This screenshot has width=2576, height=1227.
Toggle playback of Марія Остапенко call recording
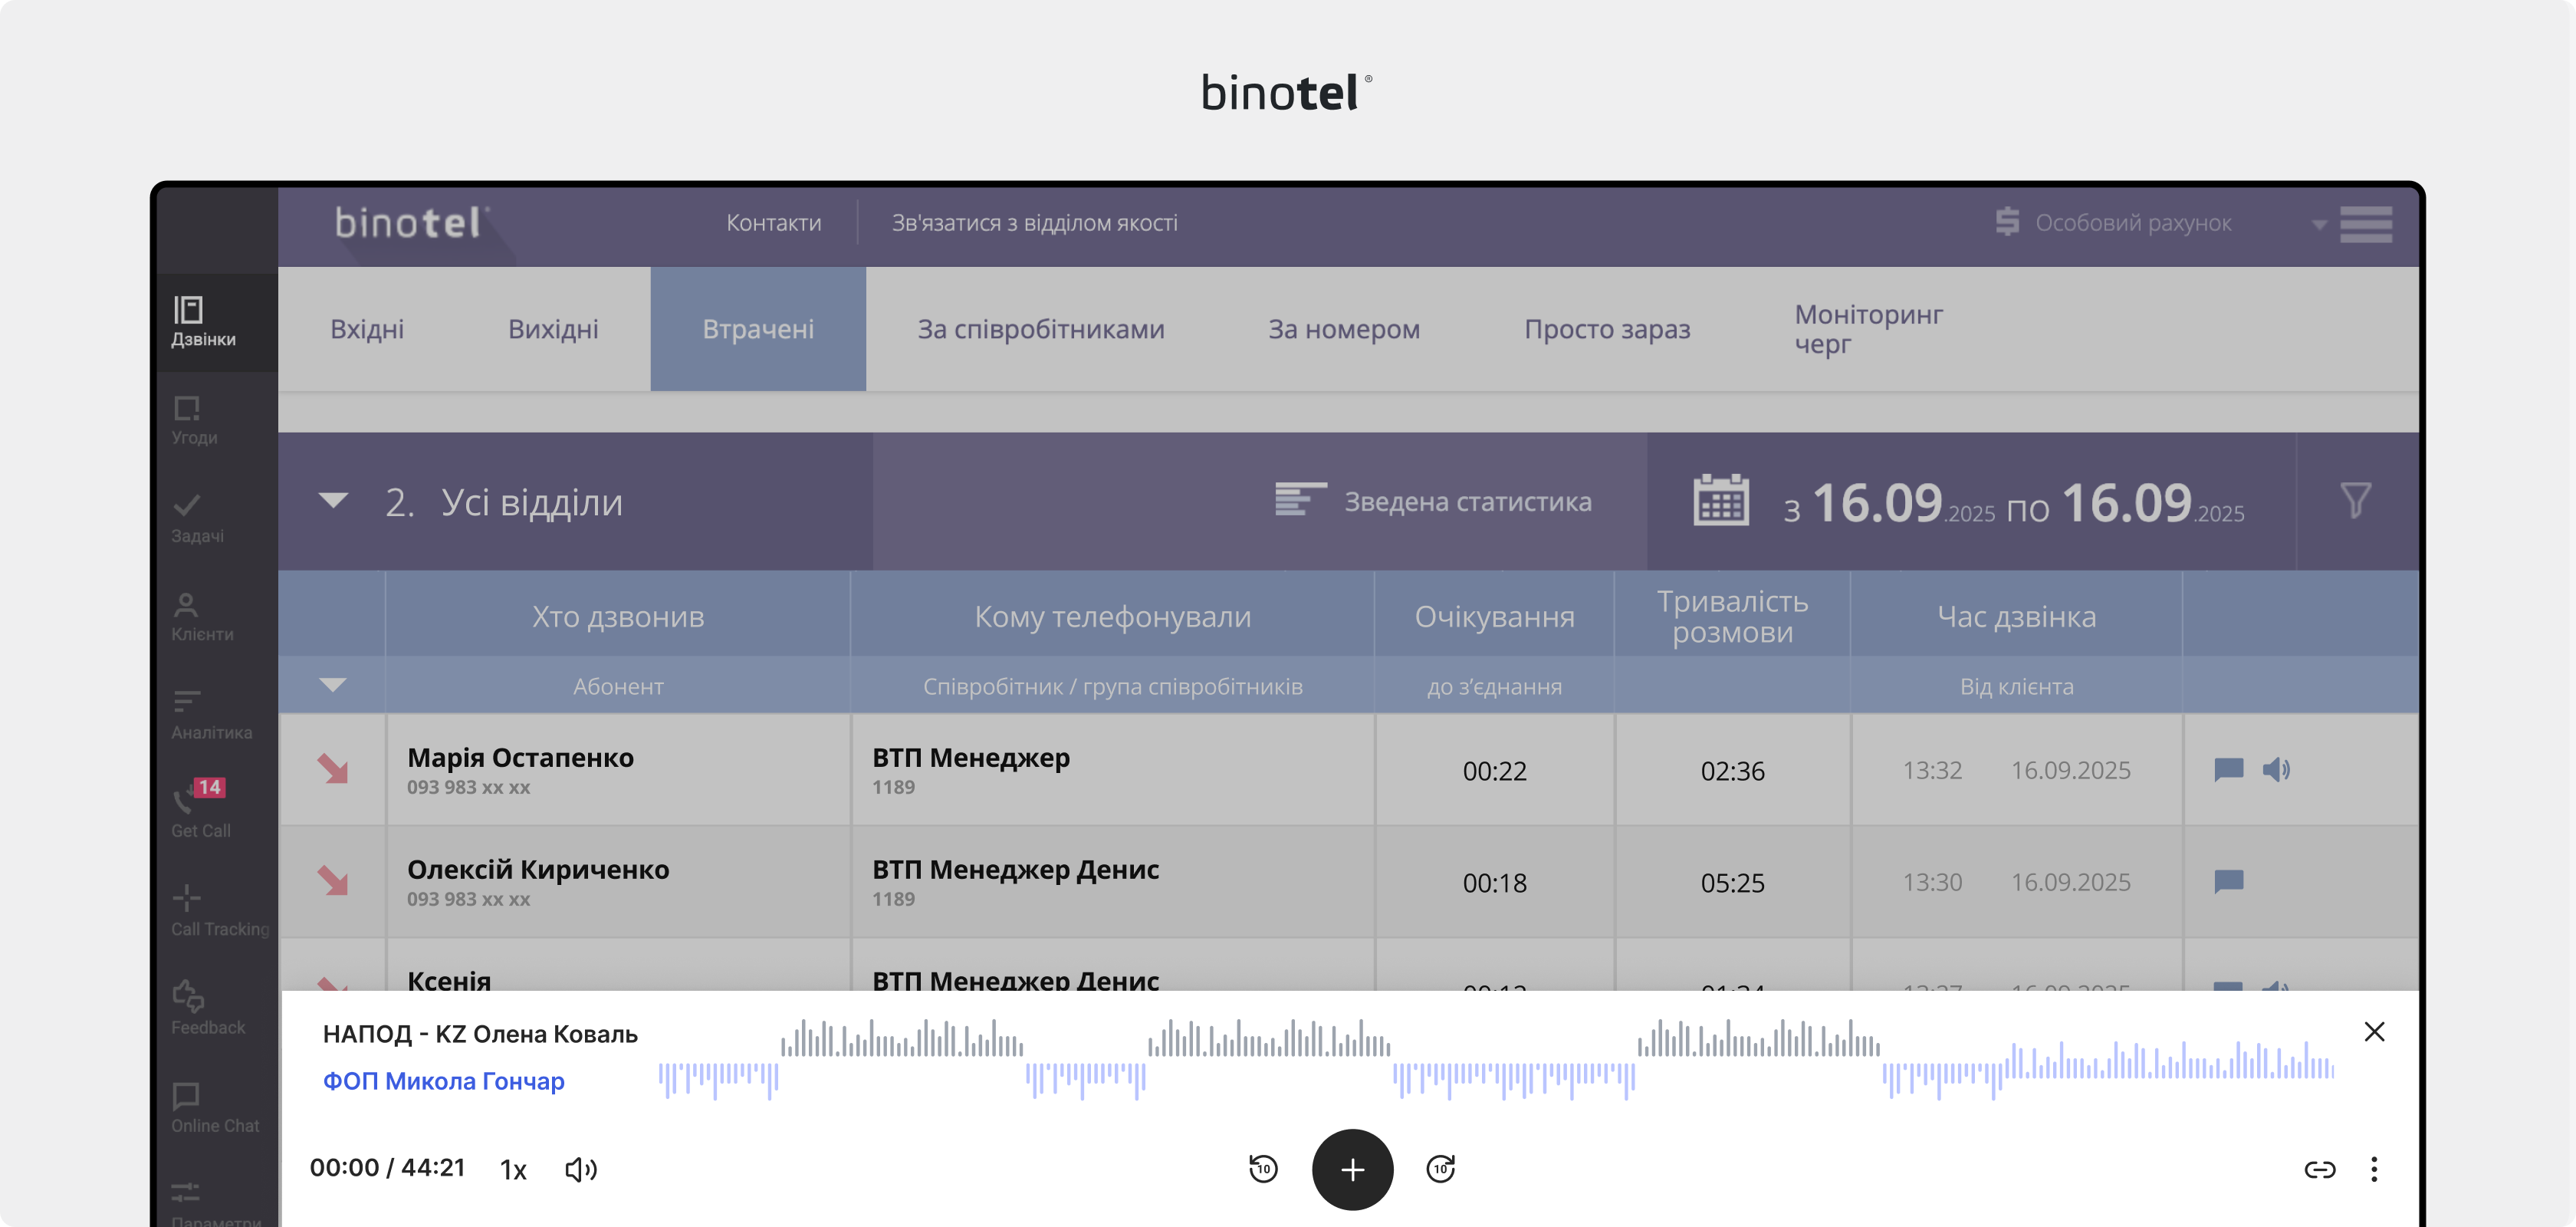pos(2278,770)
